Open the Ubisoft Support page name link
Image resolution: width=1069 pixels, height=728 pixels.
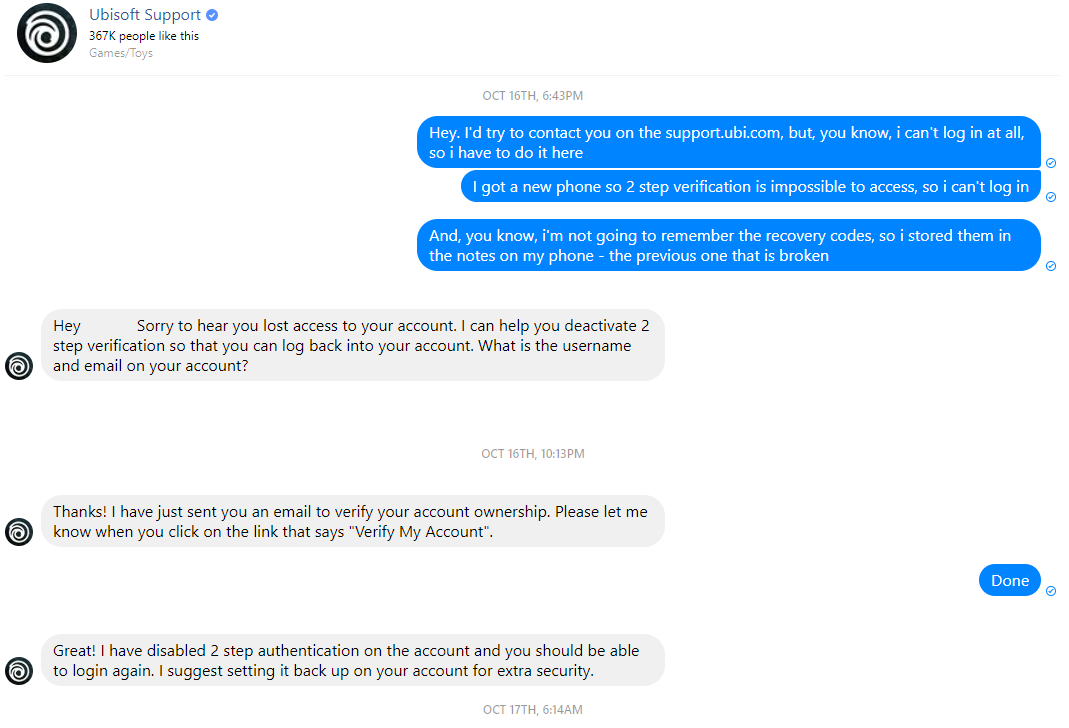click(145, 15)
